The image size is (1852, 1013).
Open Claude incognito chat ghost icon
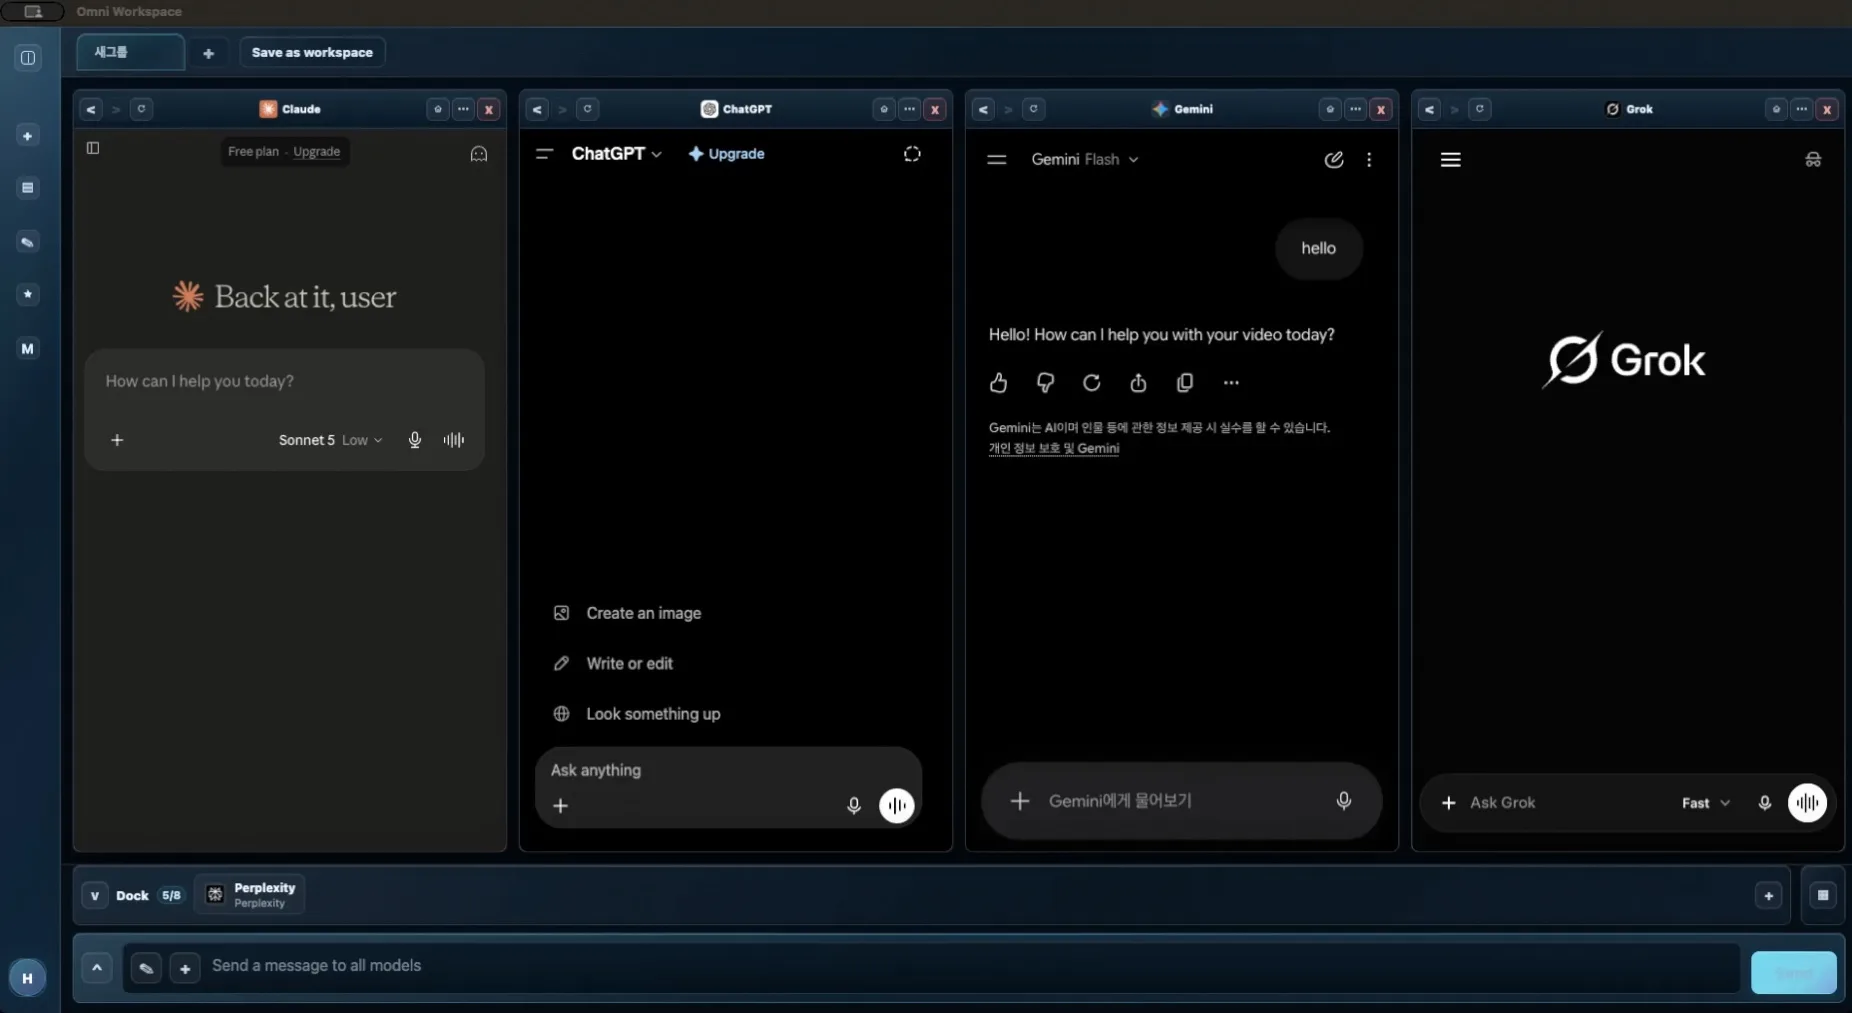click(479, 153)
